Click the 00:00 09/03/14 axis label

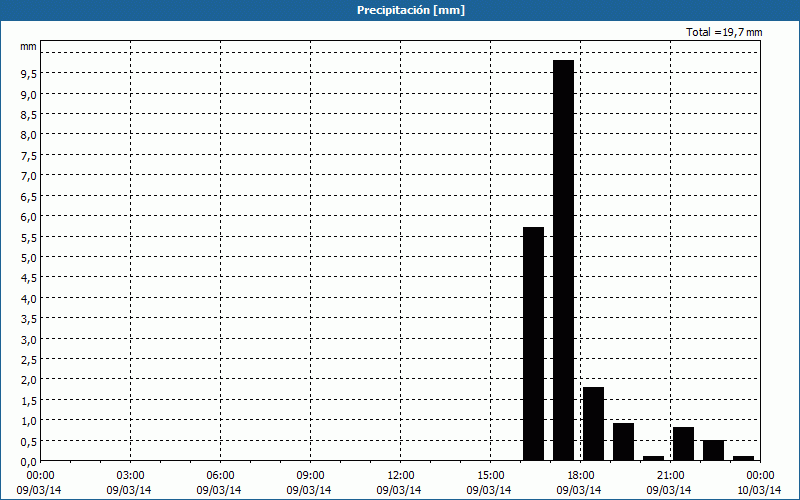[x=39, y=483]
